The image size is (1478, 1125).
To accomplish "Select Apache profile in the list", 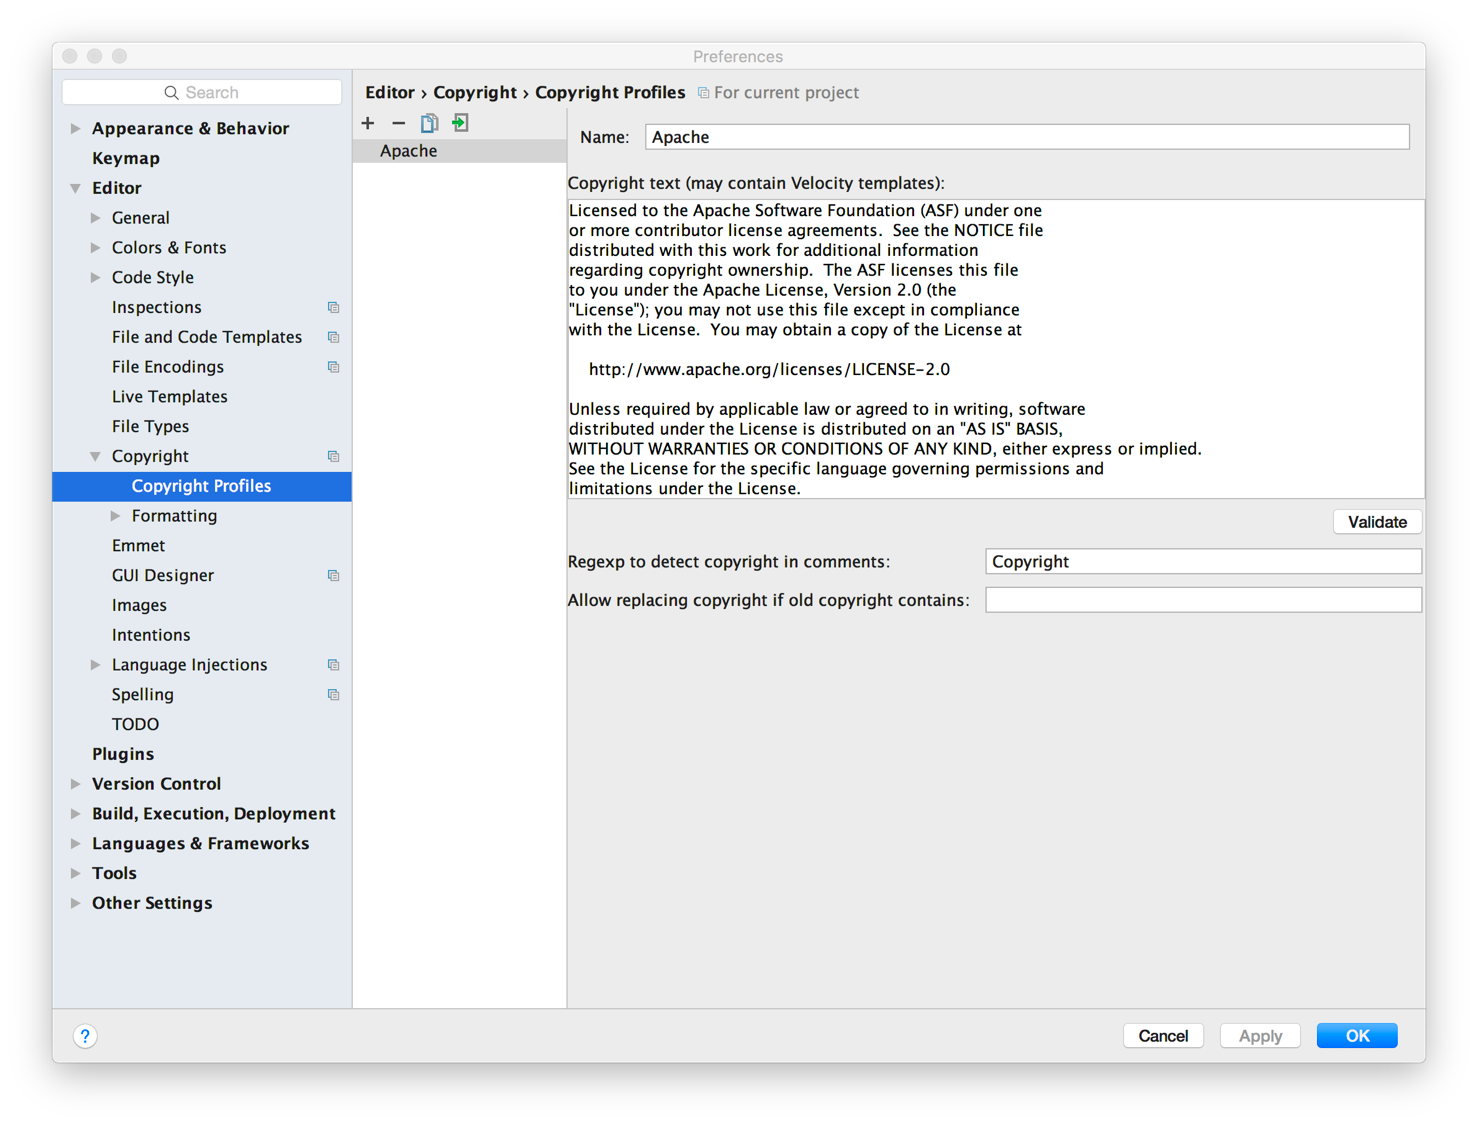I will (x=408, y=151).
